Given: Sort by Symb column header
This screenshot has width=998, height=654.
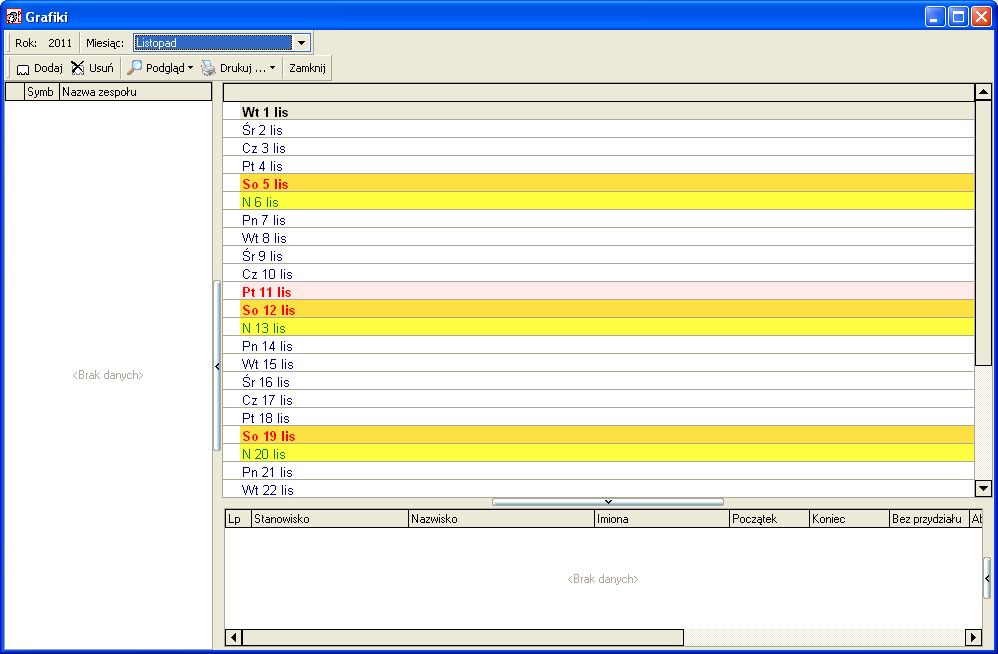Looking at the screenshot, I should click(x=42, y=92).
